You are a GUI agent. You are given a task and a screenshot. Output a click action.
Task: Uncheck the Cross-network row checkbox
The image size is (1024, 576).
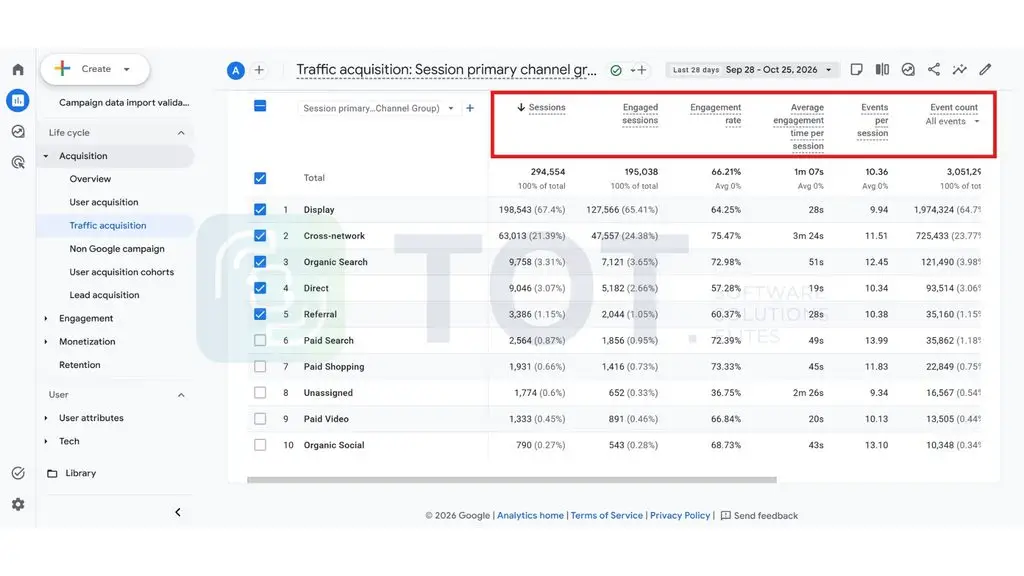pyautogui.click(x=260, y=236)
